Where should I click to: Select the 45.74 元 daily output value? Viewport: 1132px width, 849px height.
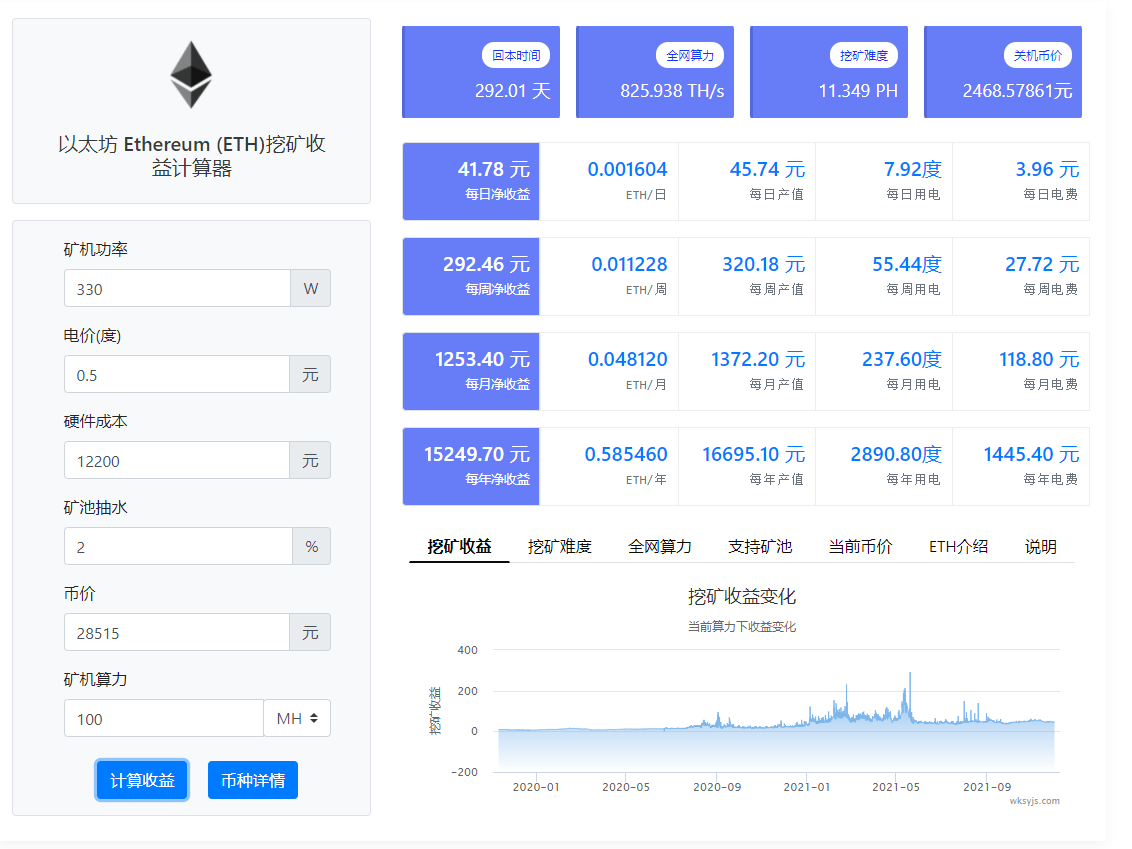pos(767,170)
